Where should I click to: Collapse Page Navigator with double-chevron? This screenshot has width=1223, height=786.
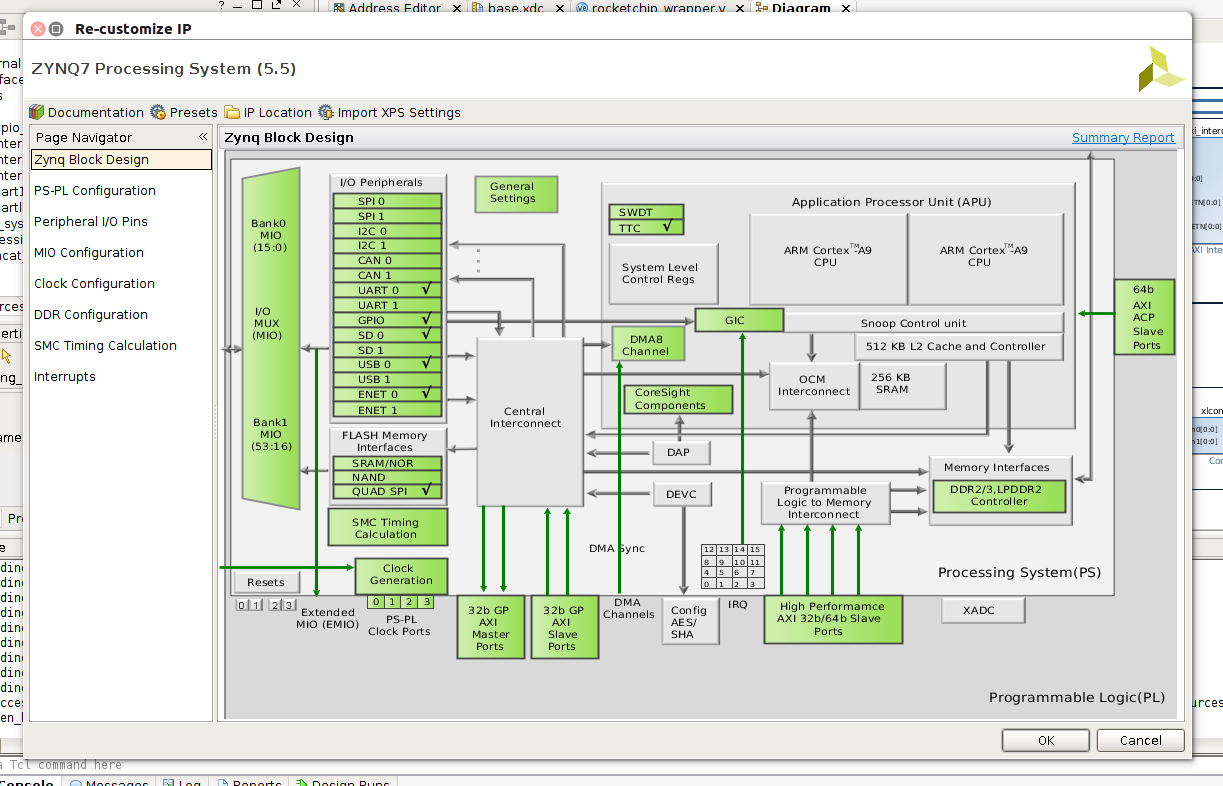coord(202,137)
